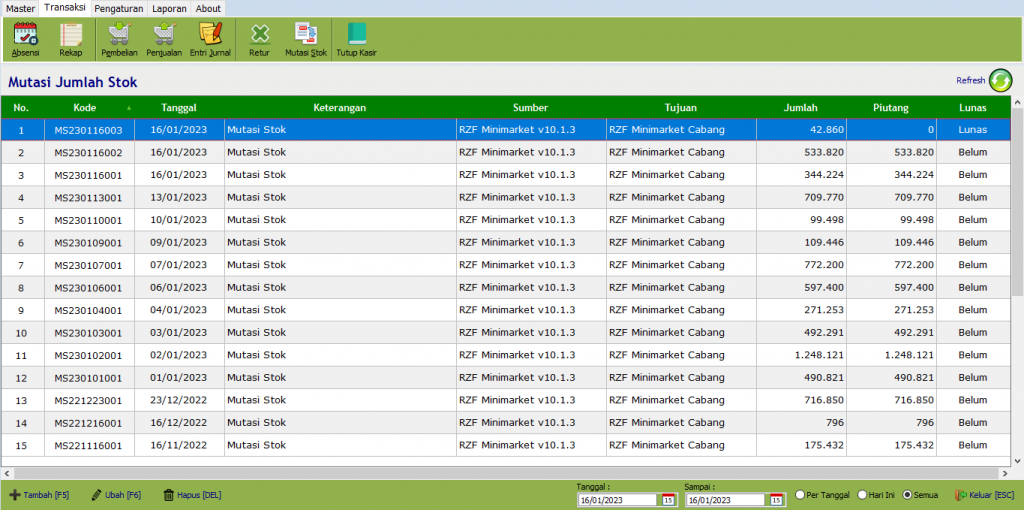This screenshot has width=1024, height=510.
Task: Open the Pembelian purchase cart
Action: coord(119,39)
